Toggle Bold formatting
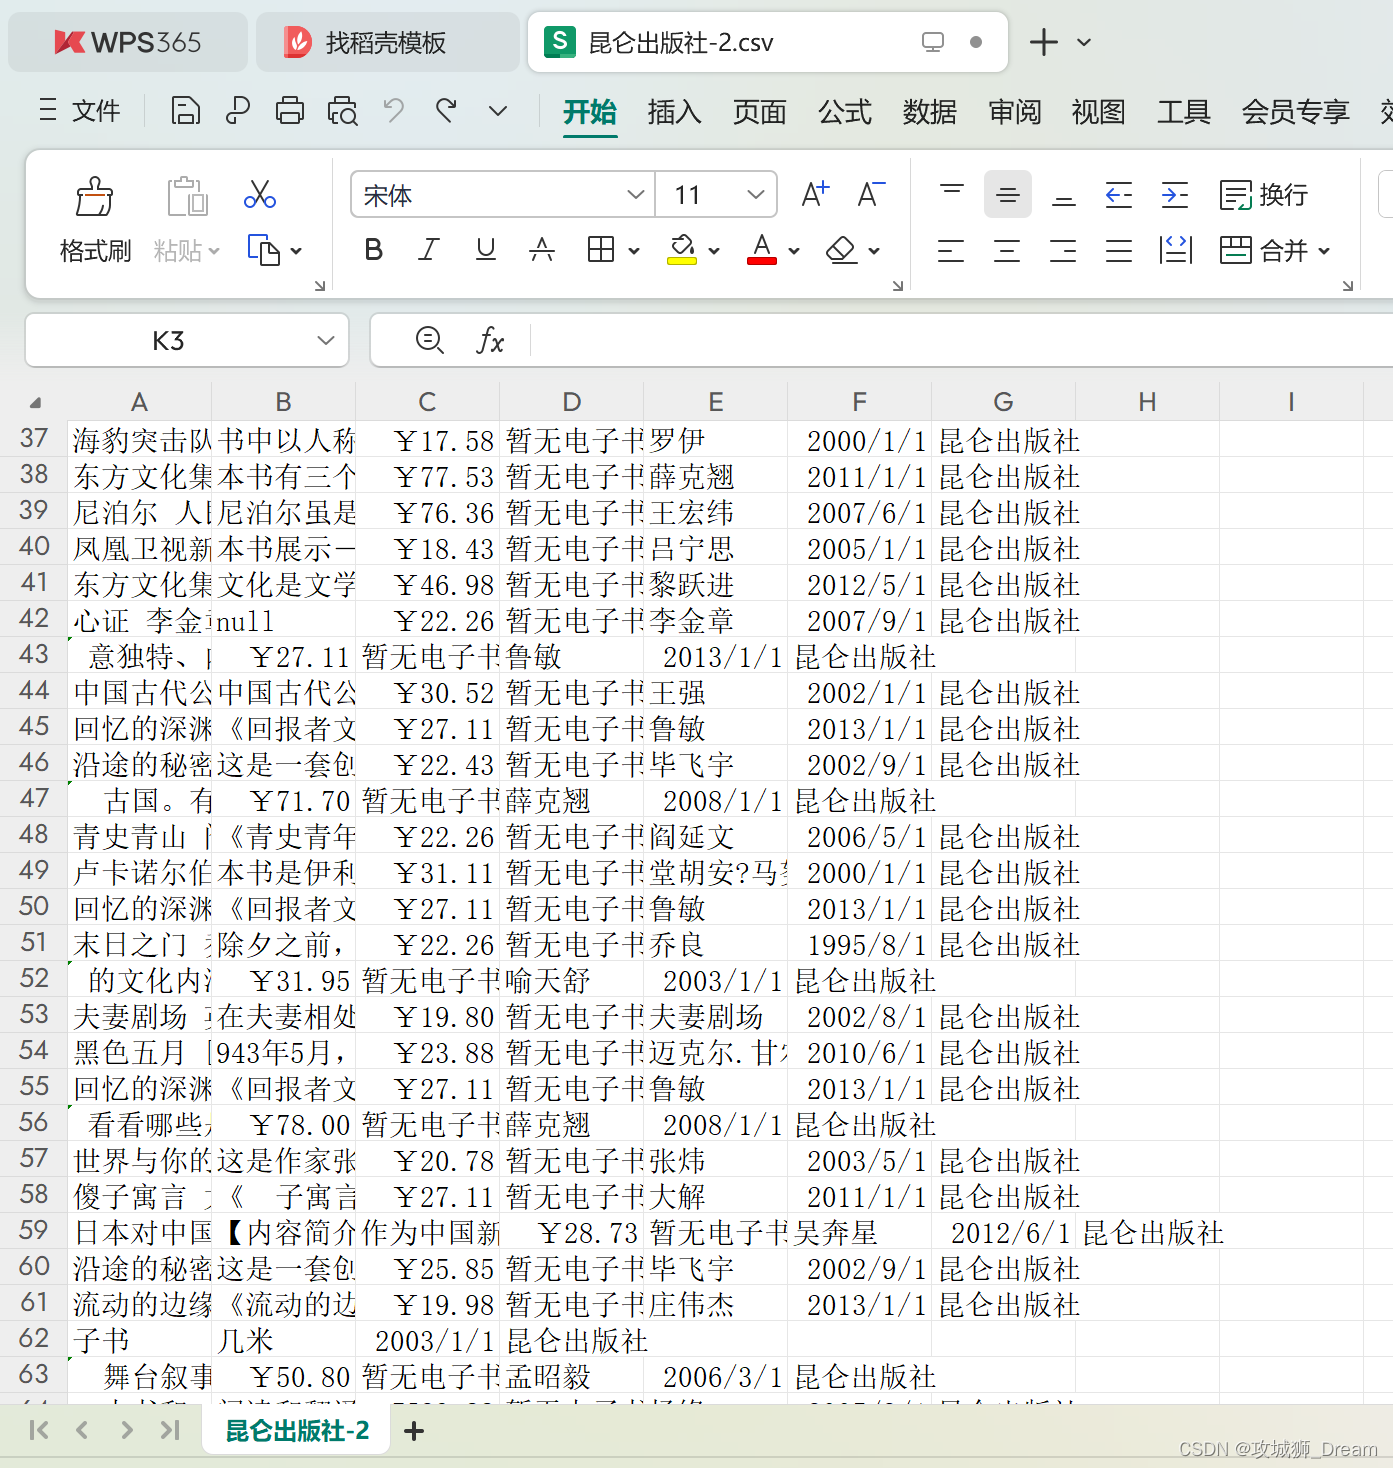Viewport: 1393px width, 1468px height. point(374,250)
